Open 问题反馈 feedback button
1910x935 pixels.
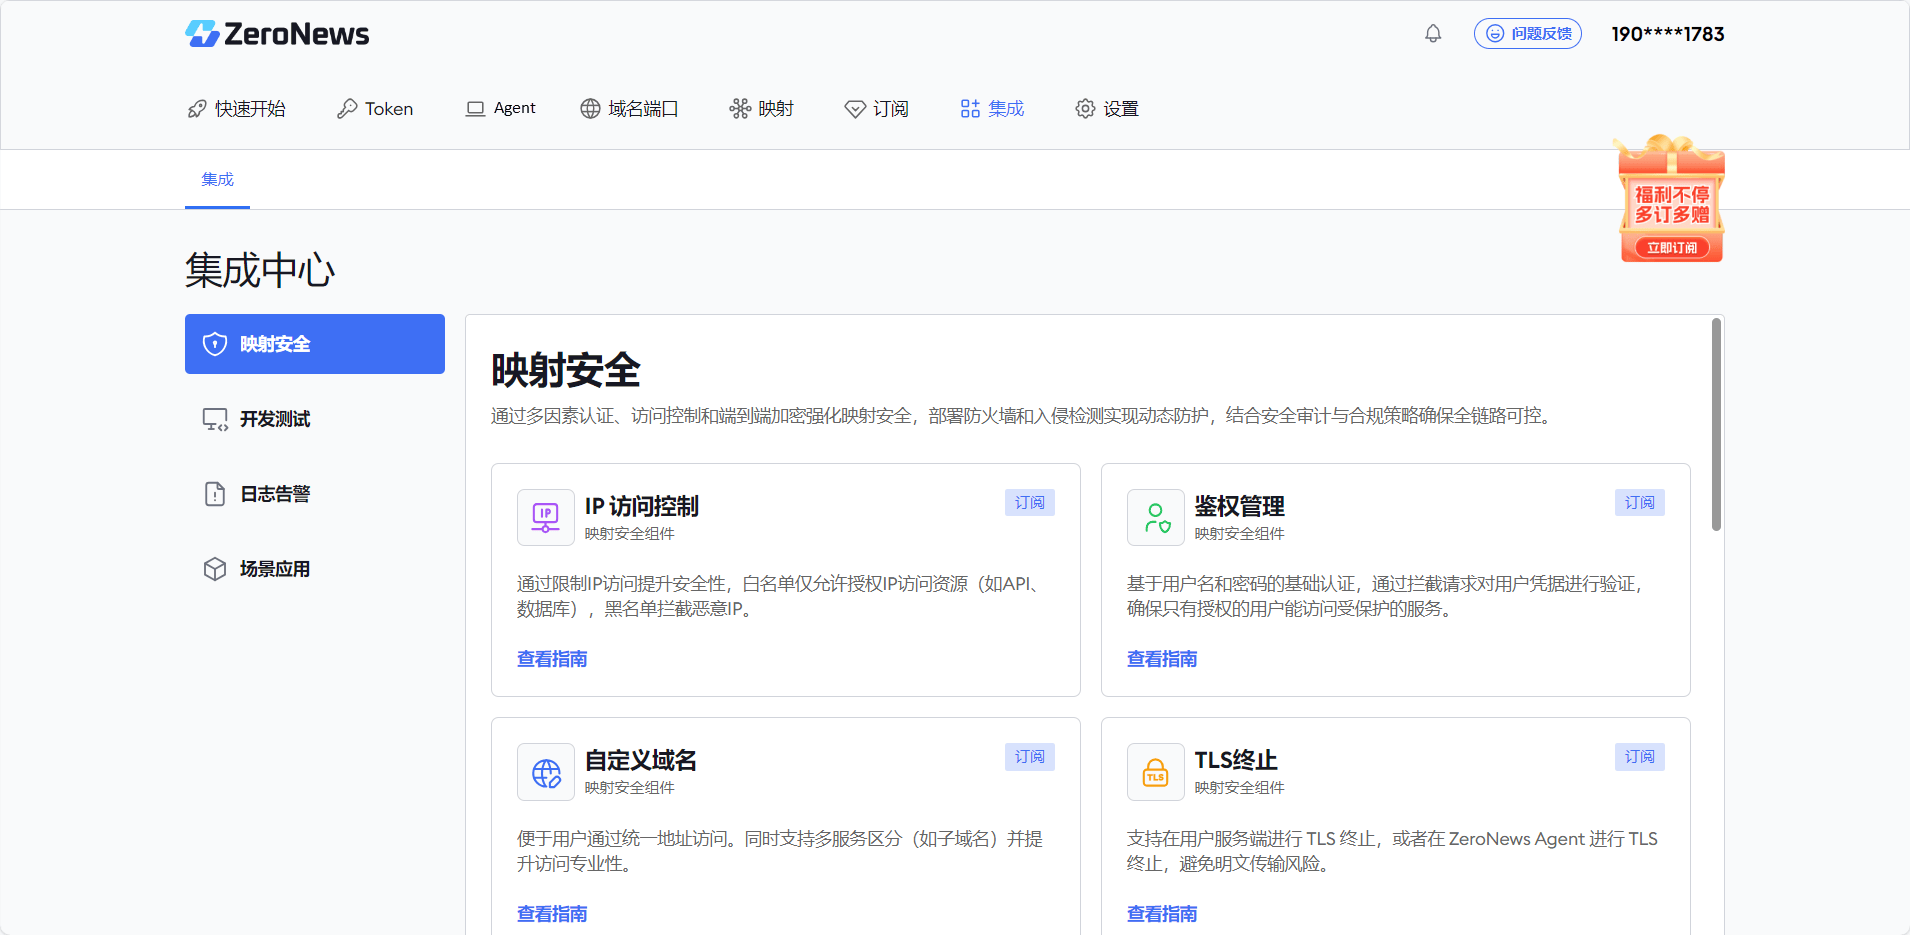[1527, 33]
